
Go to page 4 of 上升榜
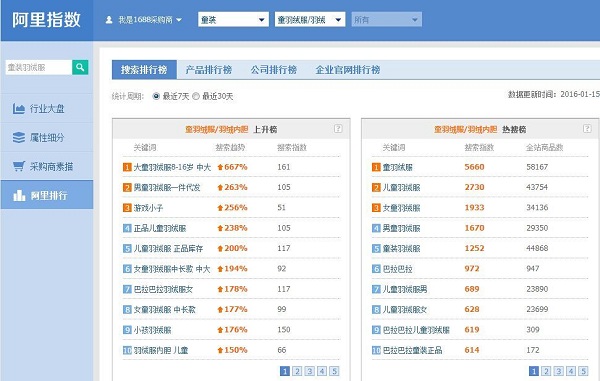point(322,371)
